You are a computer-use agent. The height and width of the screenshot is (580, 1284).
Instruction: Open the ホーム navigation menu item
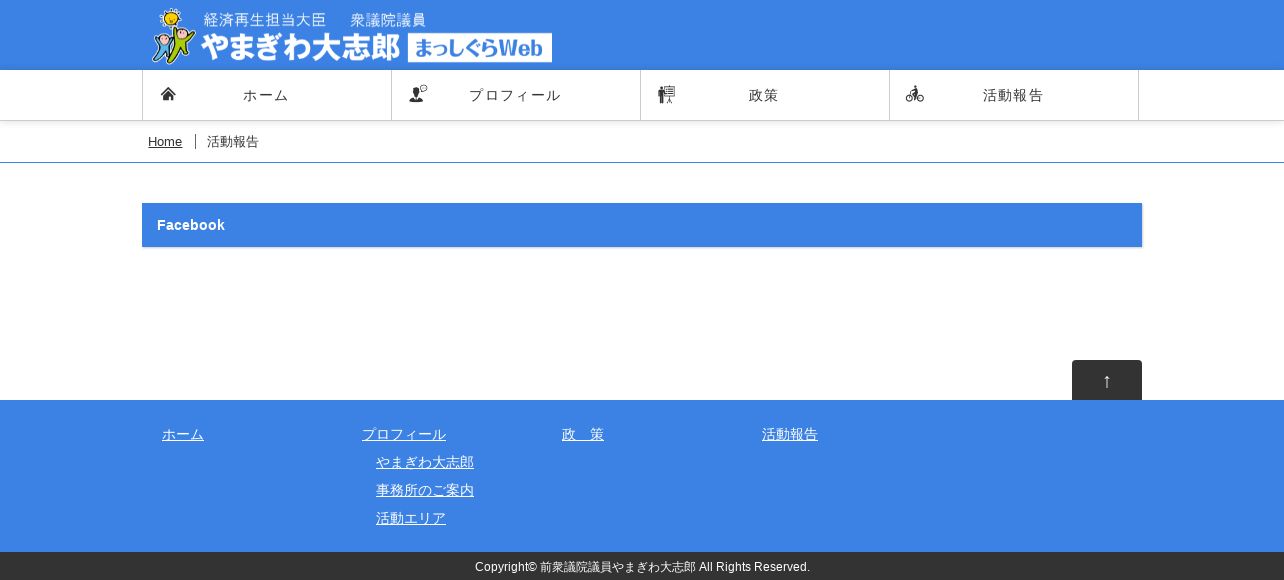point(267,95)
